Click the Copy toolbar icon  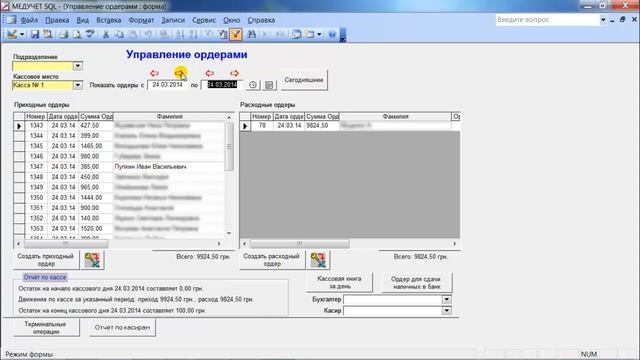[119, 35]
